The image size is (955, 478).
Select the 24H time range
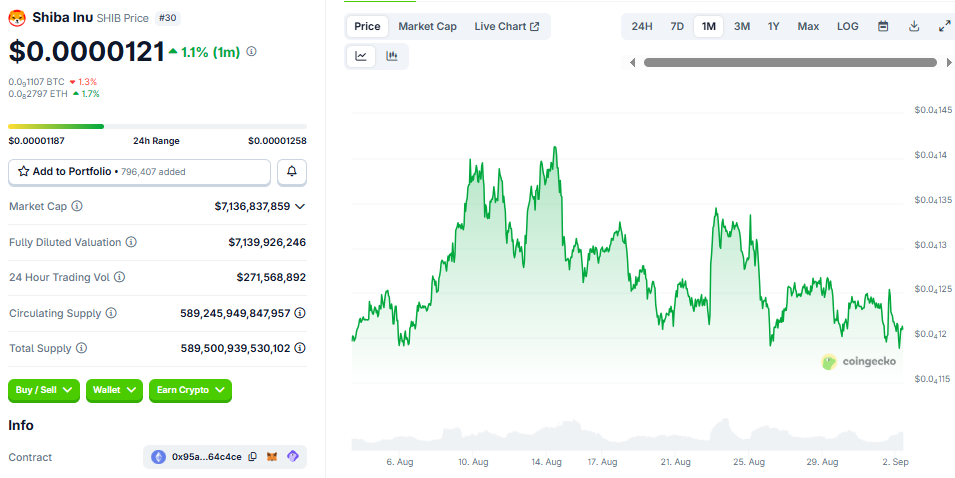pyautogui.click(x=642, y=26)
